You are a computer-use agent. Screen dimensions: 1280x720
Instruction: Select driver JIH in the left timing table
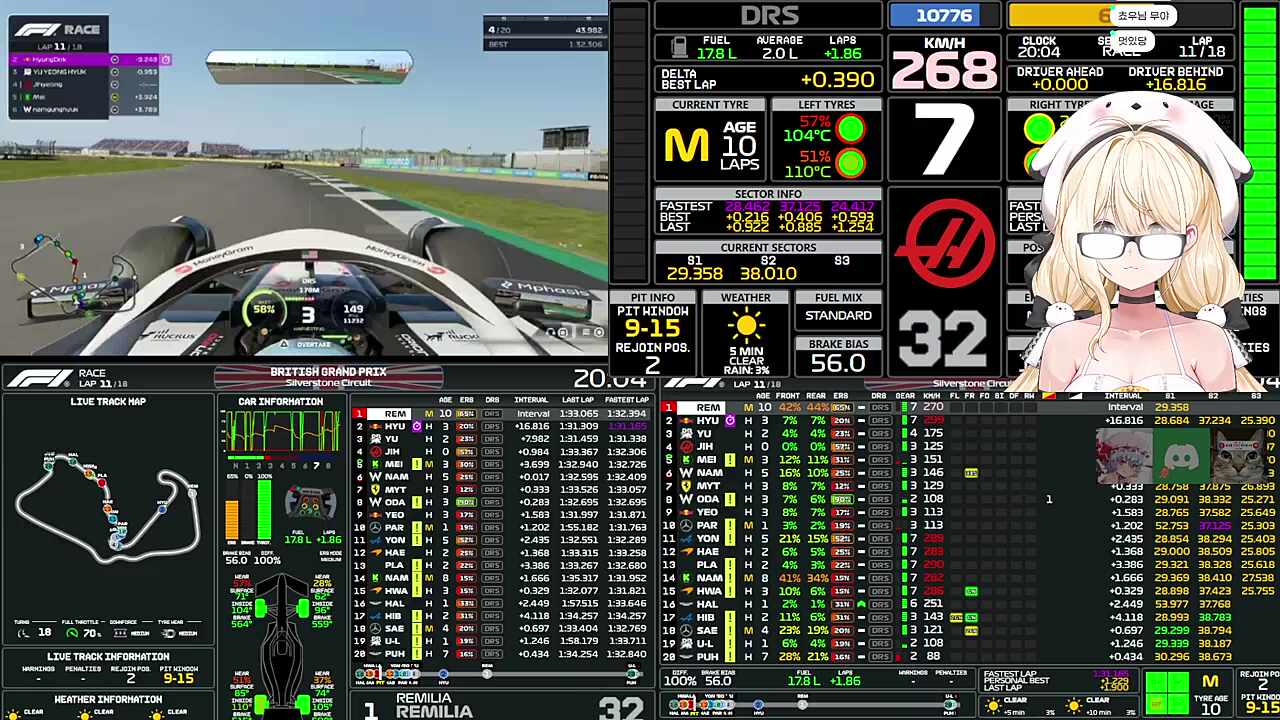point(392,452)
